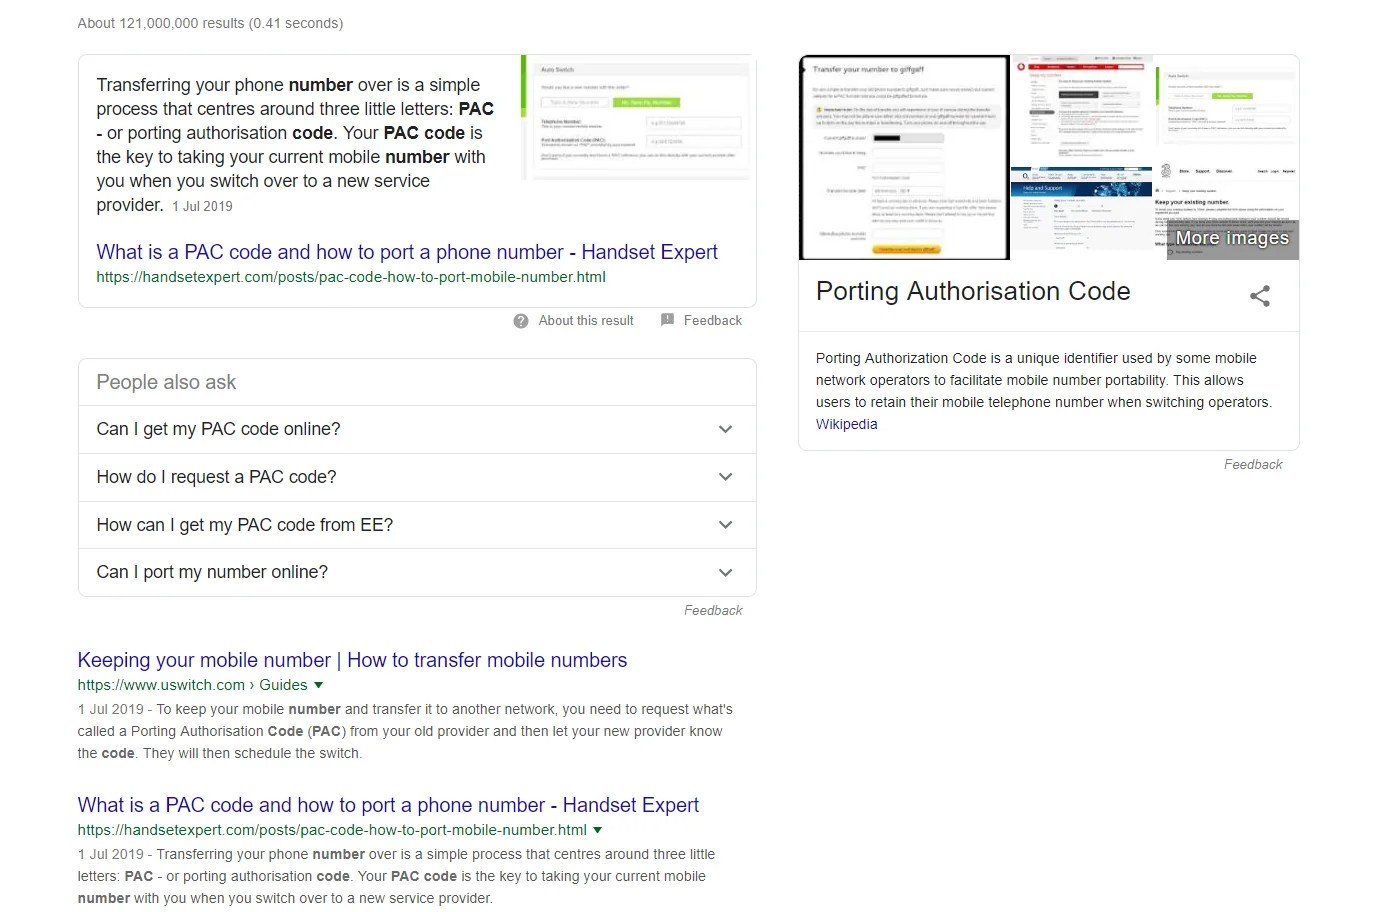Screen dimensions: 1388x912
Task: Click the uswitch.com › Guides URL text
Action: coord(192,685)
